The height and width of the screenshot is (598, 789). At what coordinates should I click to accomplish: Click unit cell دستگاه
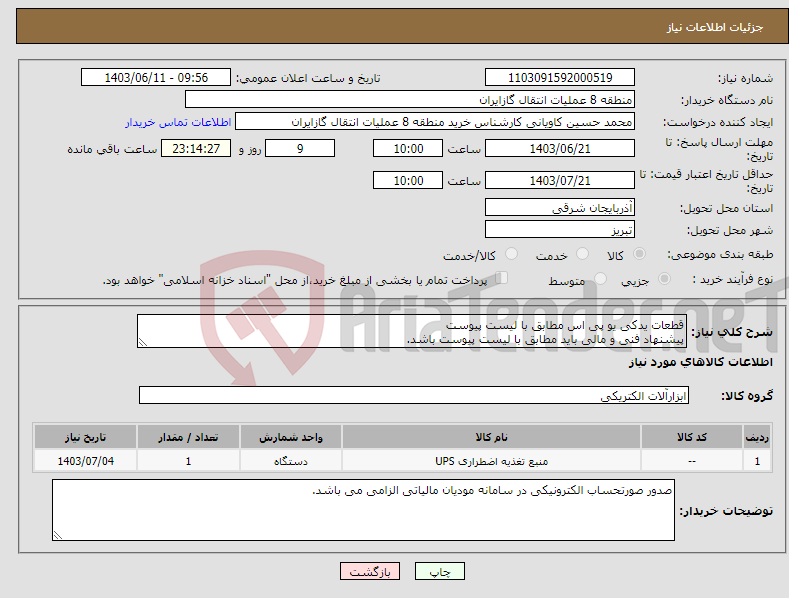(x=291, y=461)
